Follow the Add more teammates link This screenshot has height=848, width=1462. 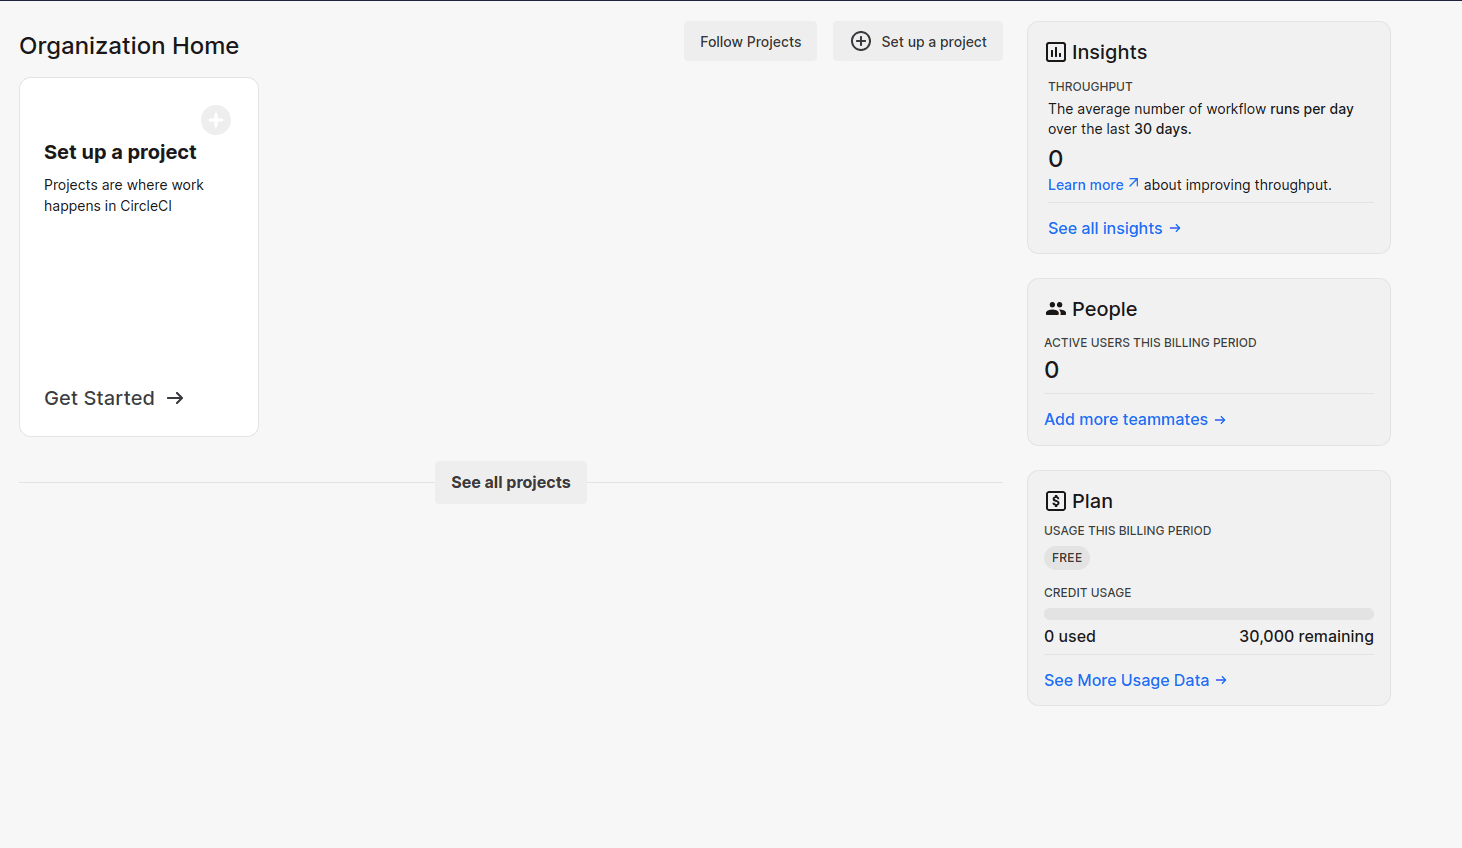tap(1126, 419)
